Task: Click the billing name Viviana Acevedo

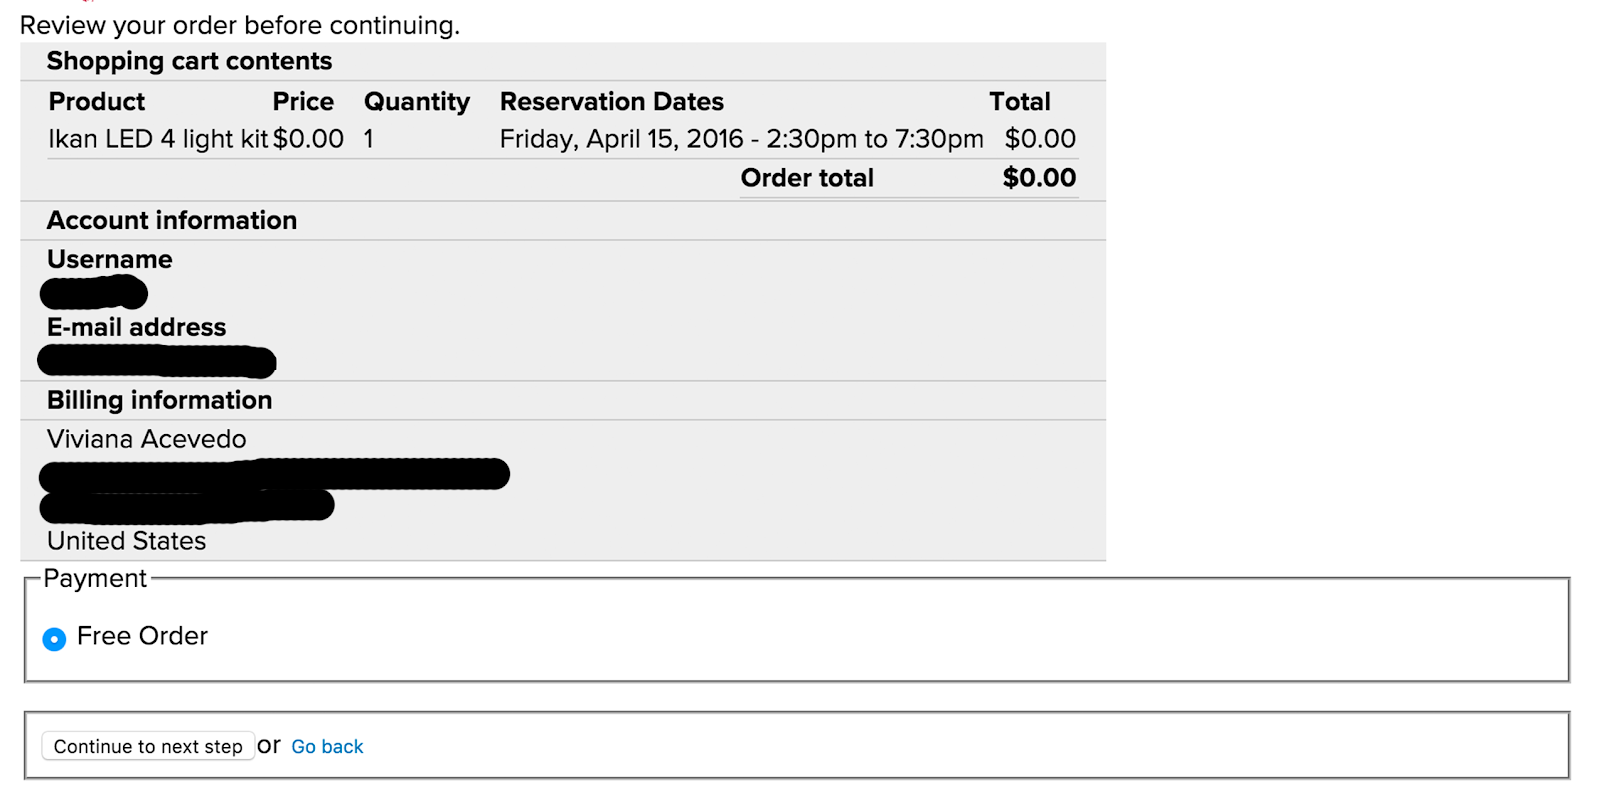Action: click(147, 439)
